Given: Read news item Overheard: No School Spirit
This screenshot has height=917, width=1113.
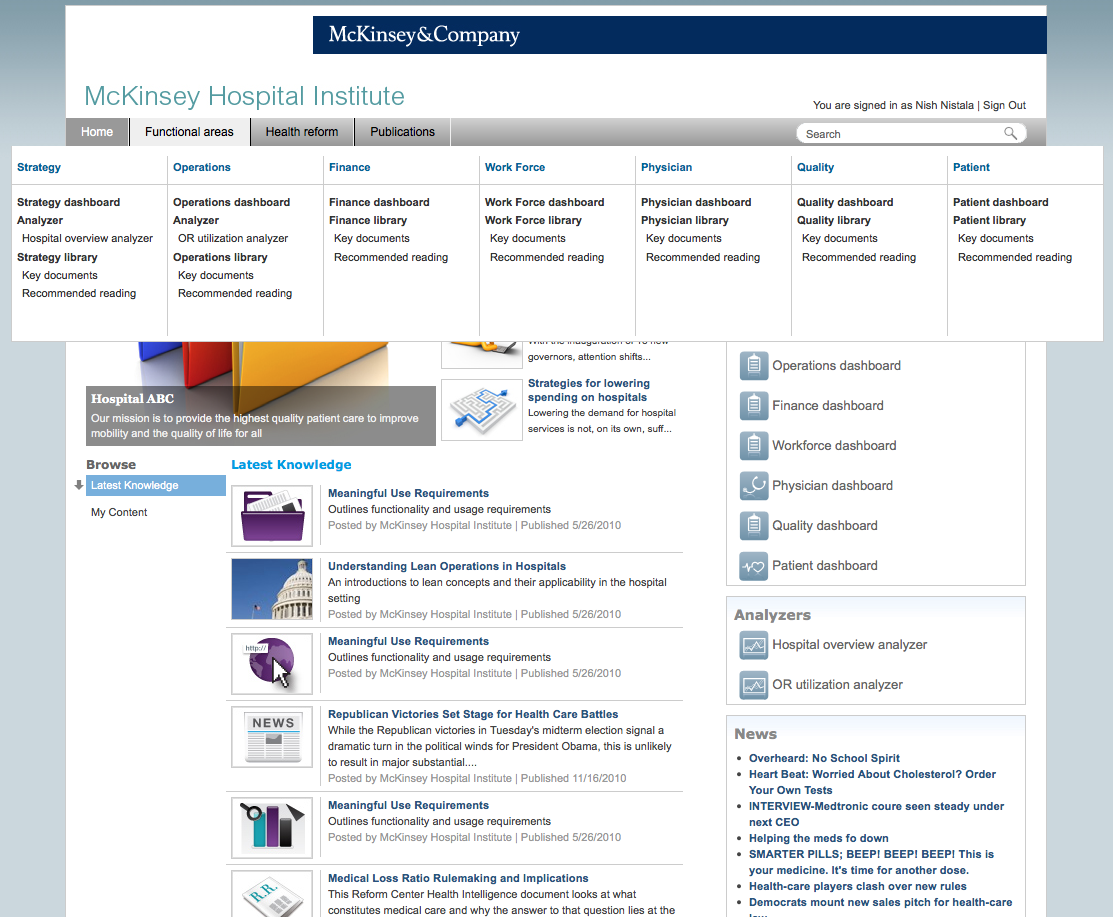Looking at the screenshot, I should (x=824, y=758).
